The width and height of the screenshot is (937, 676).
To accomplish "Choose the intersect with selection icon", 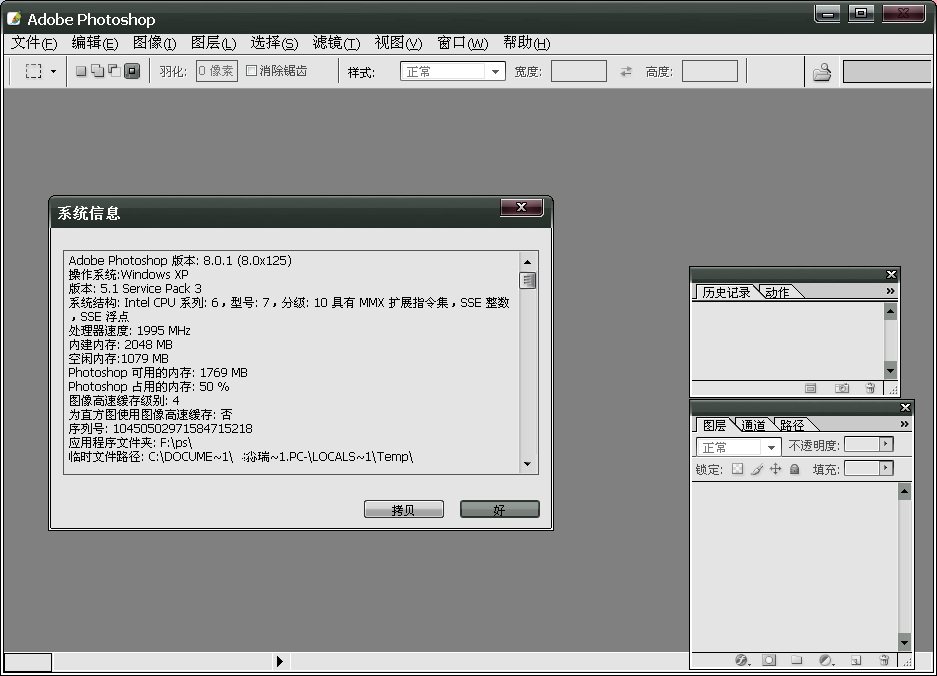I will (132, 71).
